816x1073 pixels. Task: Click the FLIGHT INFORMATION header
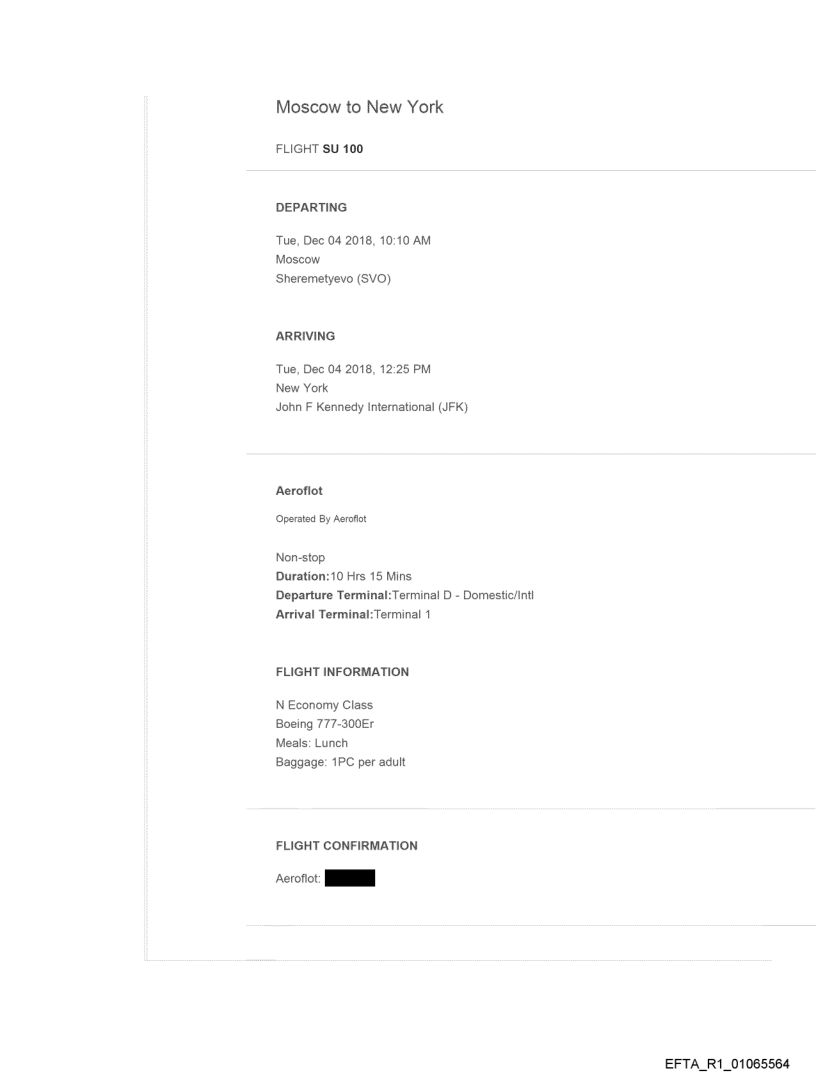341,672
